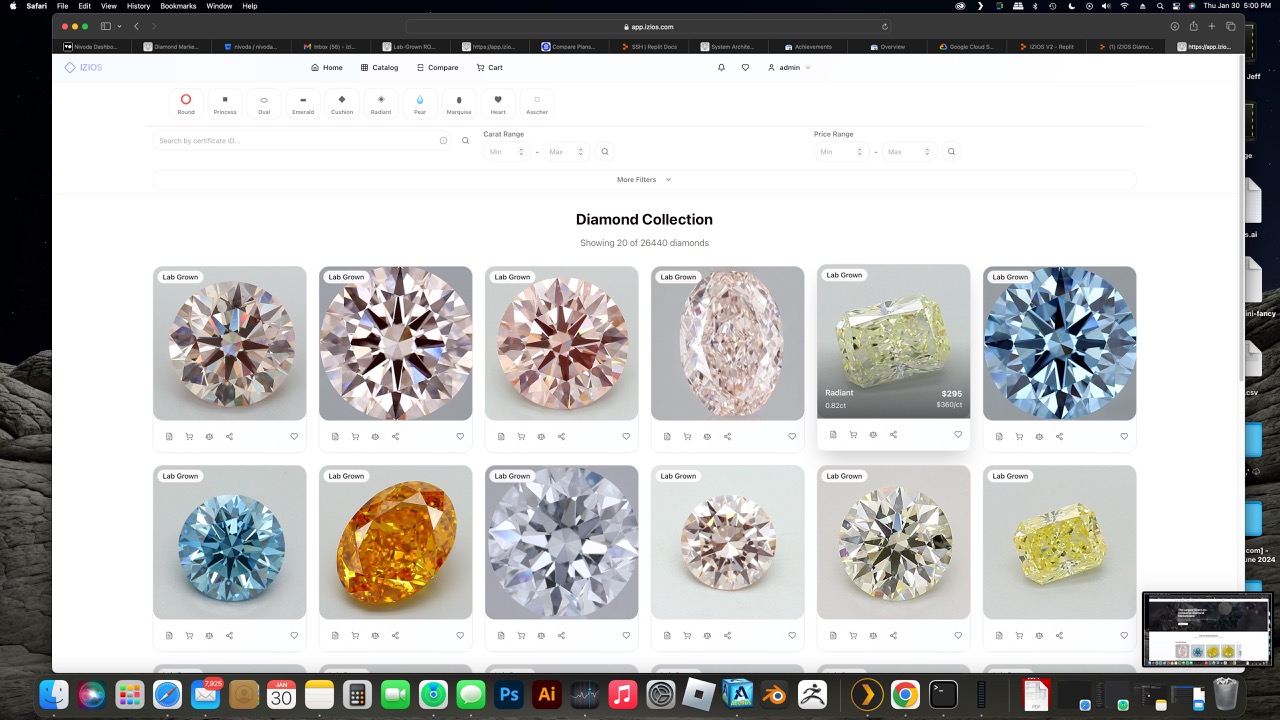The width and height of the screenshot is (1280, 720).
Task: Click the Price Range Max field
Action: (908, 152)
